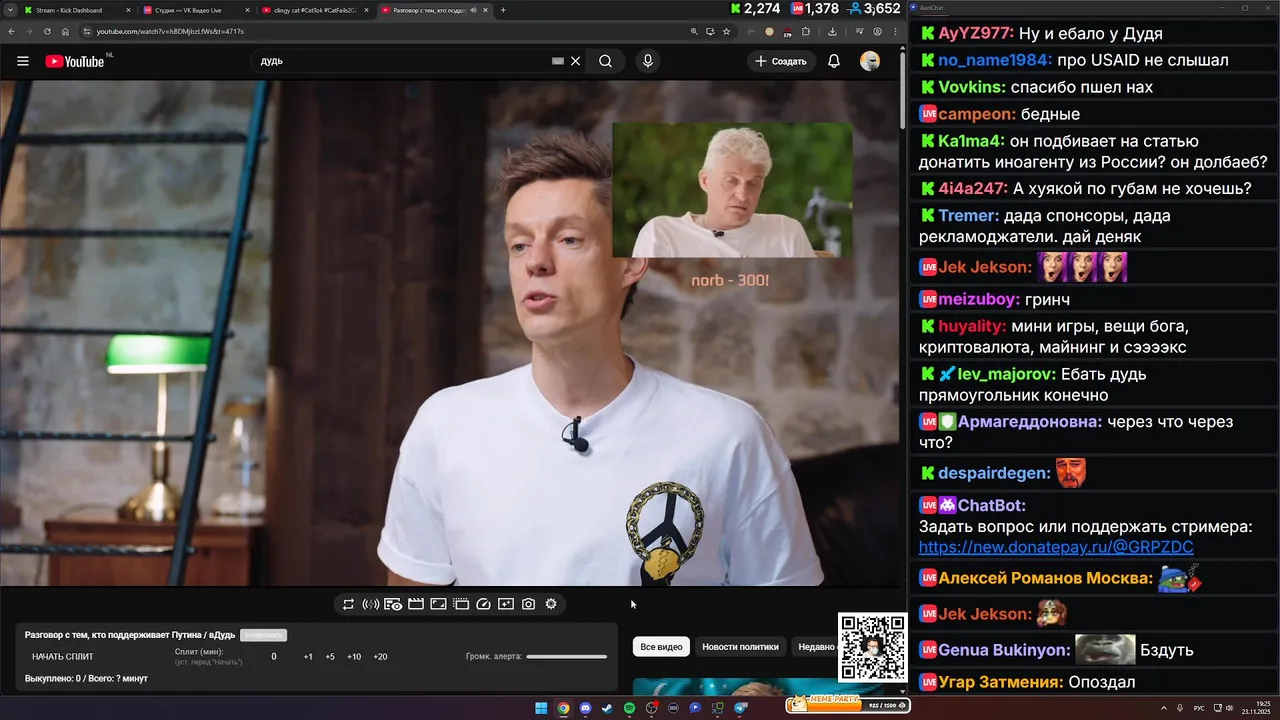
Task: Go to YouTube home via logo
Action: pyautogui.click(x=75, y=61)
